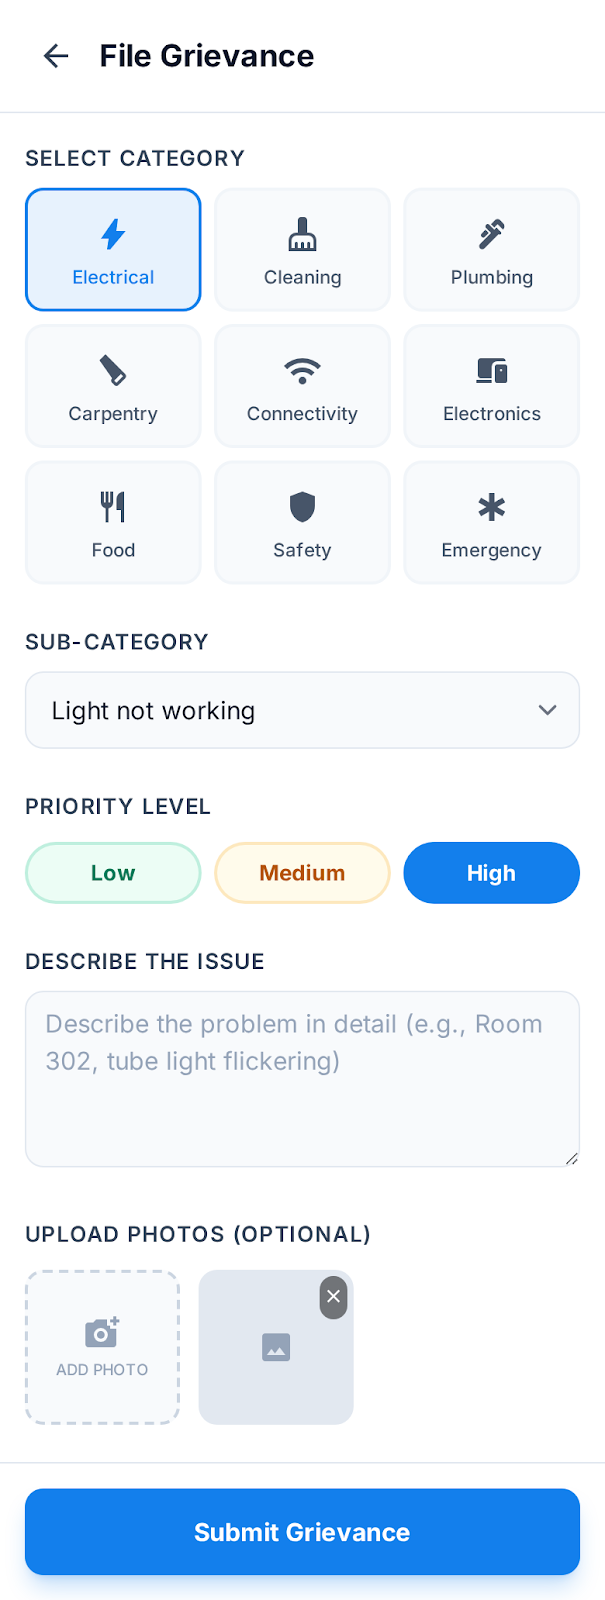The width and height of the screenshot is (605, 1600).
Task: Set priority level to Medium
Action: point(302,873)
